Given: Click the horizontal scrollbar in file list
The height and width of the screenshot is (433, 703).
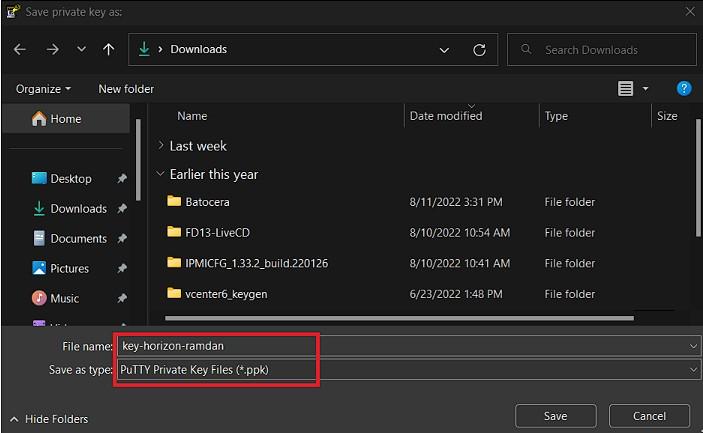Looking at the screenshot, I should pyautogui.click(x=399, y=318).
